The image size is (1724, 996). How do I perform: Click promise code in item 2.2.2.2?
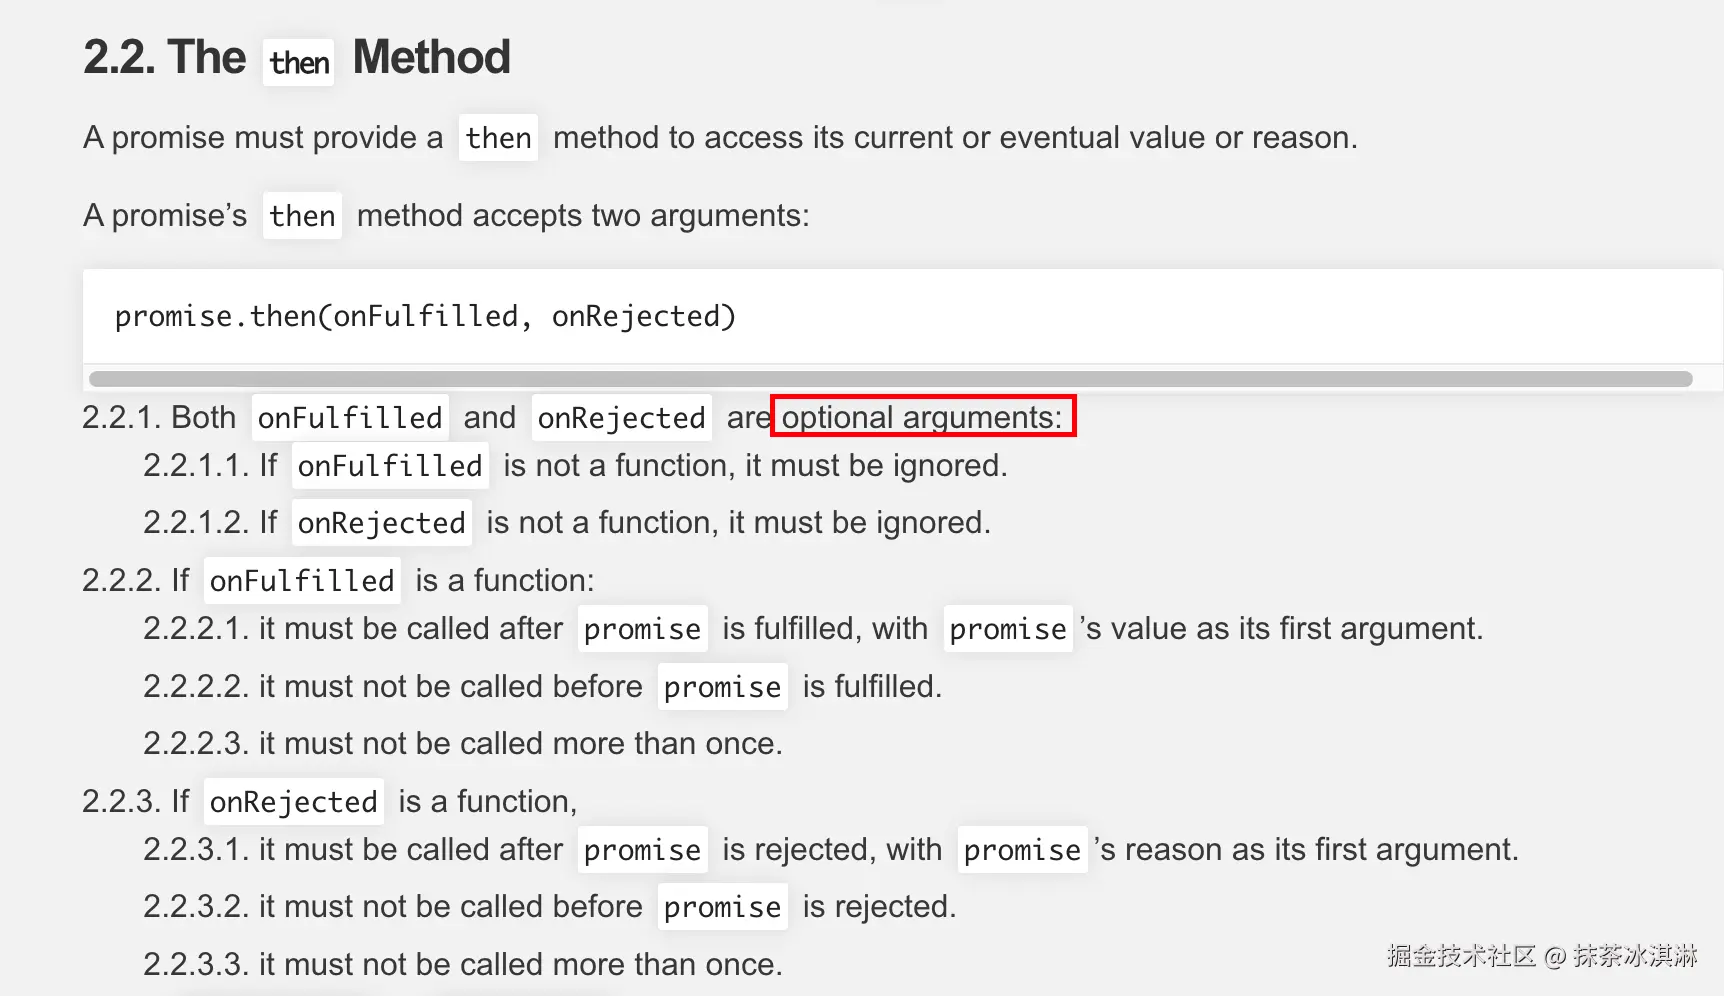click(722, 687)
